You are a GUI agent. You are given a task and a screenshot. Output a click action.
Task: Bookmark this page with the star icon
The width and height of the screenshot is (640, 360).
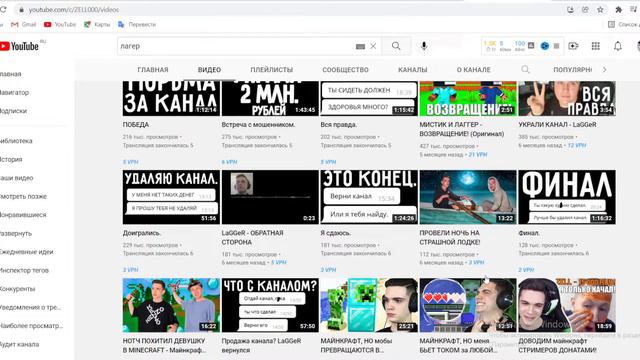pos(600,9)
